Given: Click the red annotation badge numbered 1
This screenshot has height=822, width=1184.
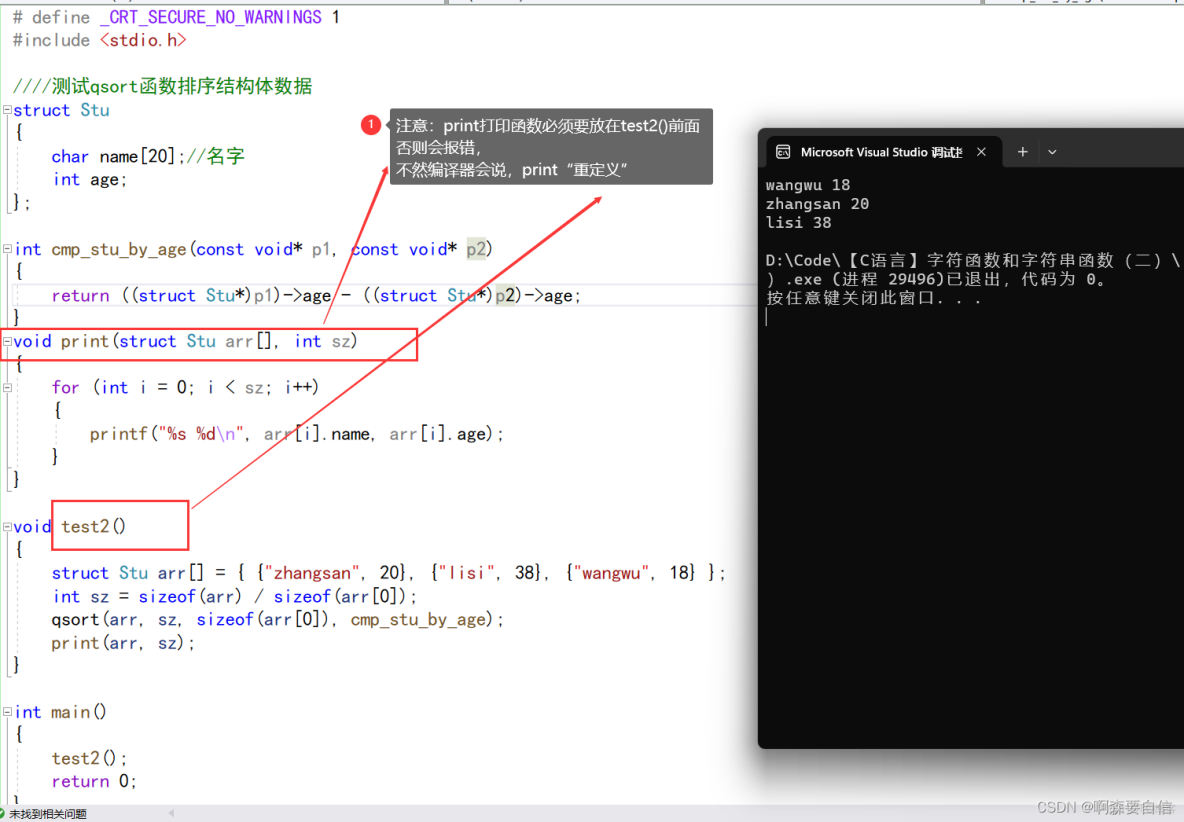Looking at the screenshot, I should (x=371, y=125).
